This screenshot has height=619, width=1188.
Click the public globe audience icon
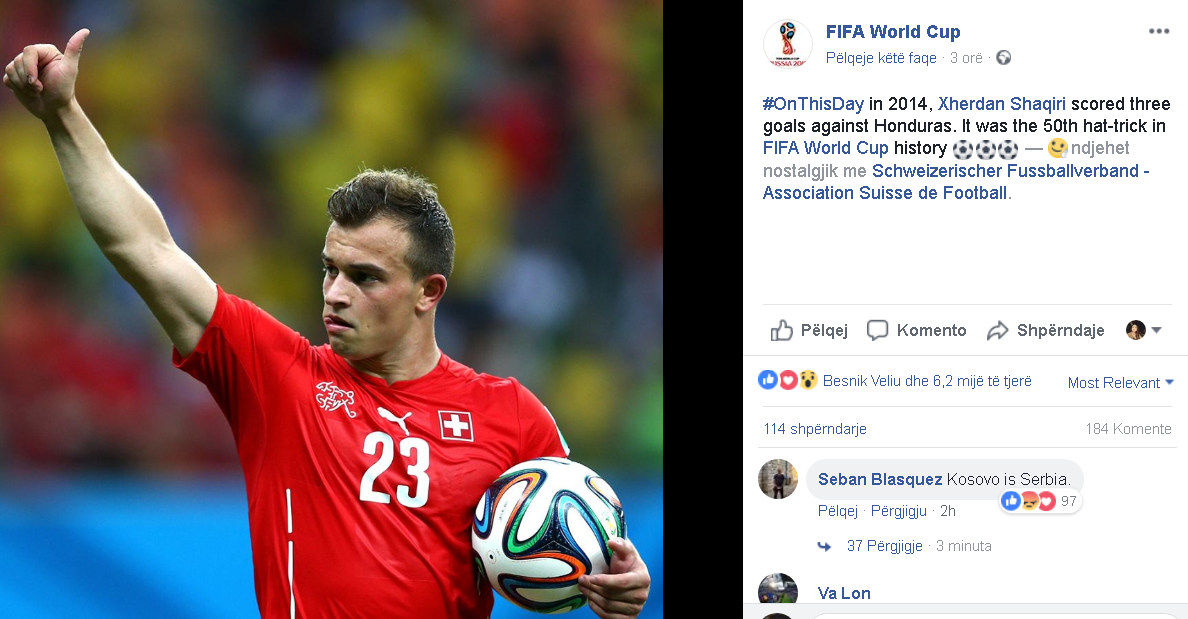pos(1003,58)
